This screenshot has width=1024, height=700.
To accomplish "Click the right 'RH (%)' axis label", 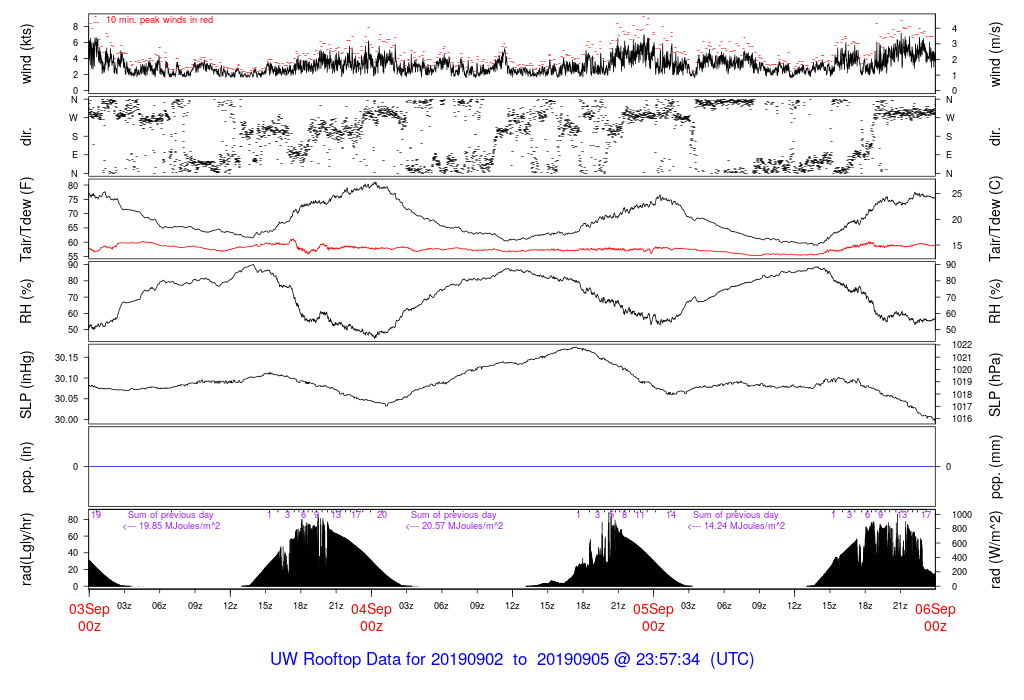I will pos(995,302).
